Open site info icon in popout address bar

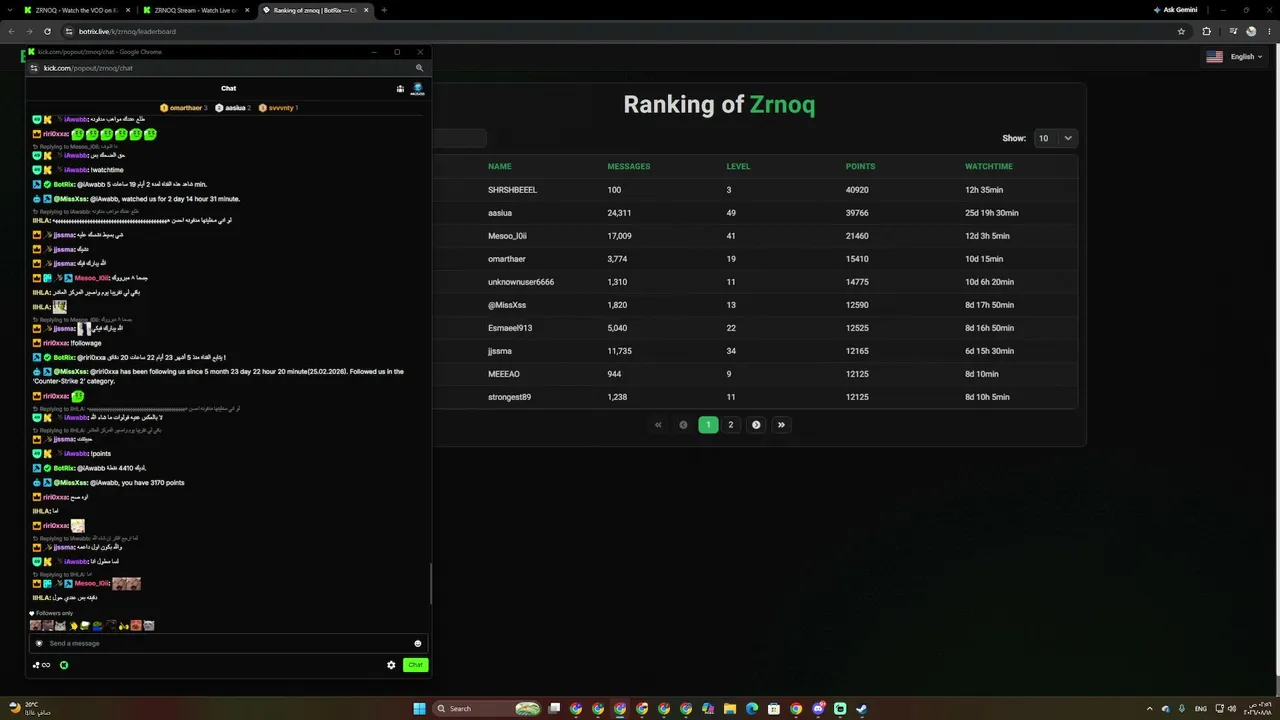(x=34, y=68)
